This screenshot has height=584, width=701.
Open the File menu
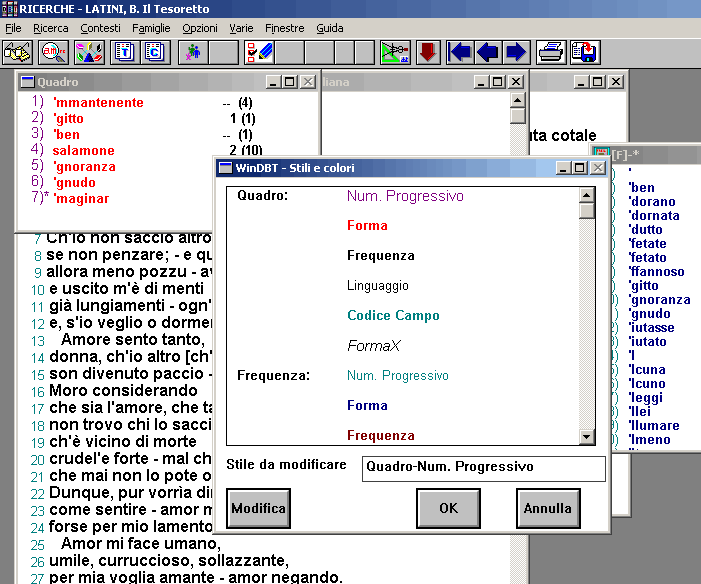13,28
